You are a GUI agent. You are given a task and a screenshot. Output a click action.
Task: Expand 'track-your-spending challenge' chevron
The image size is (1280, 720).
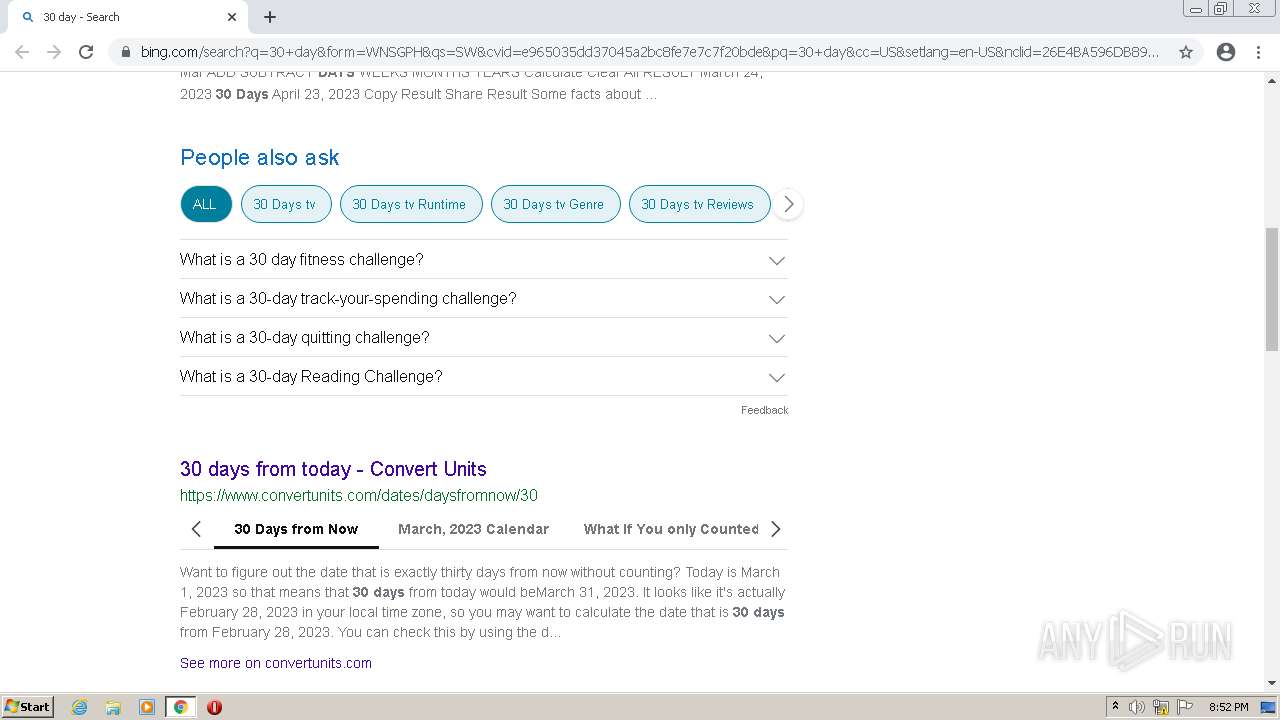tap(777, 299)
